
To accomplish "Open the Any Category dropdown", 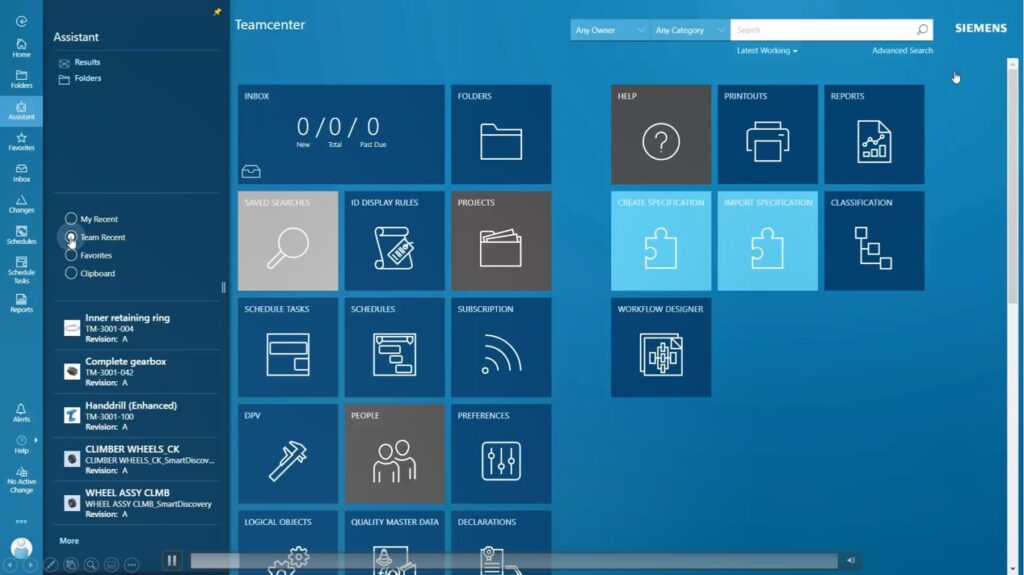I will [690, 30].
